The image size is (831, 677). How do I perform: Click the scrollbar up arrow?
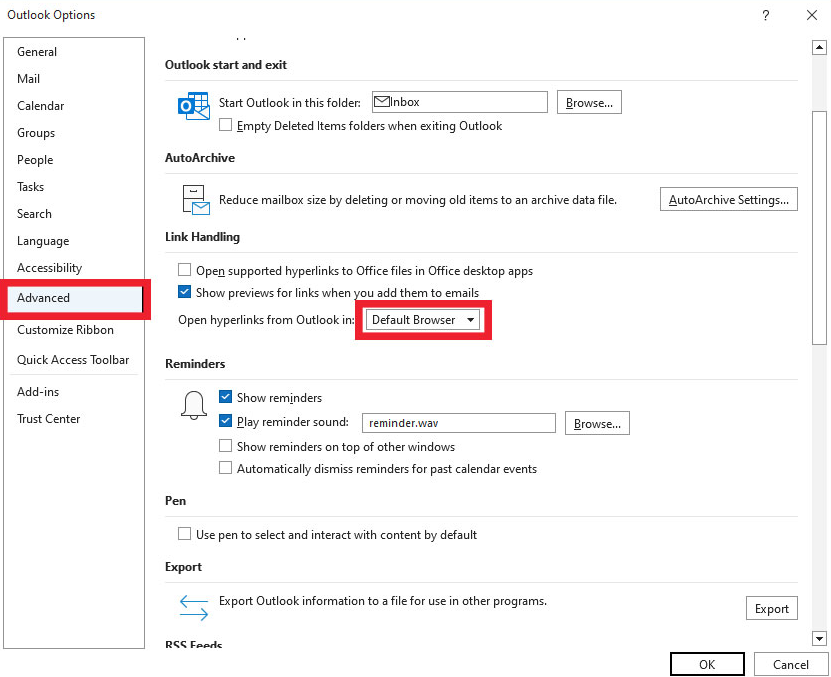(x=819, y=48)
